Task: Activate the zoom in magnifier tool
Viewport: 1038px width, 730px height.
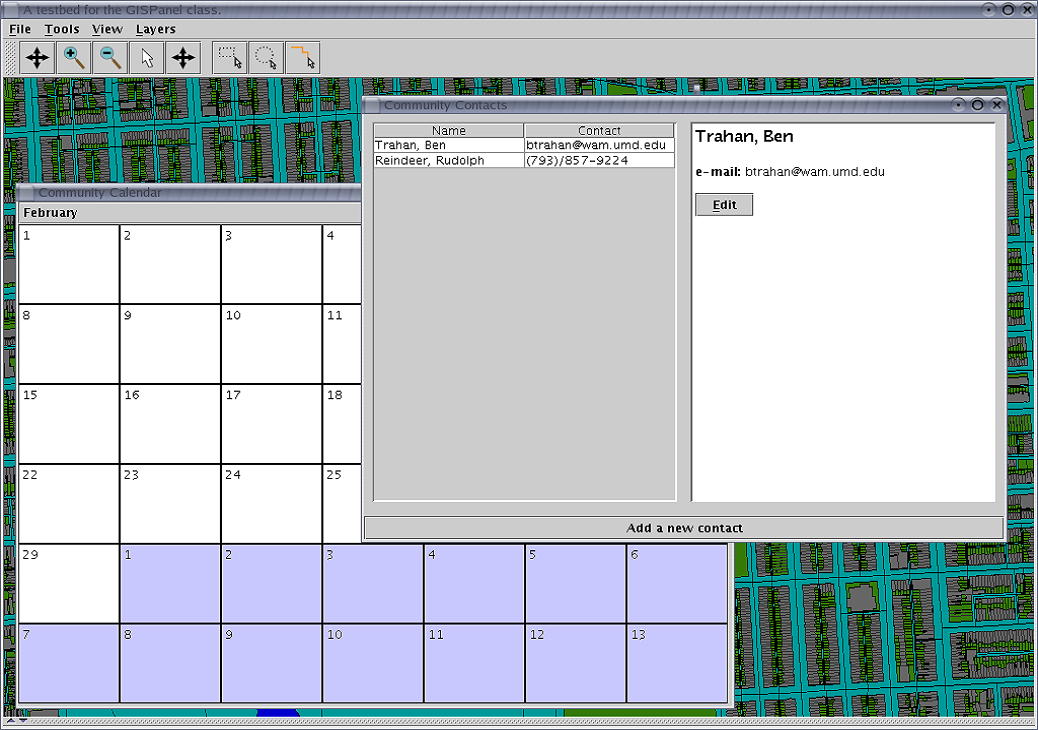Action: 74,58
